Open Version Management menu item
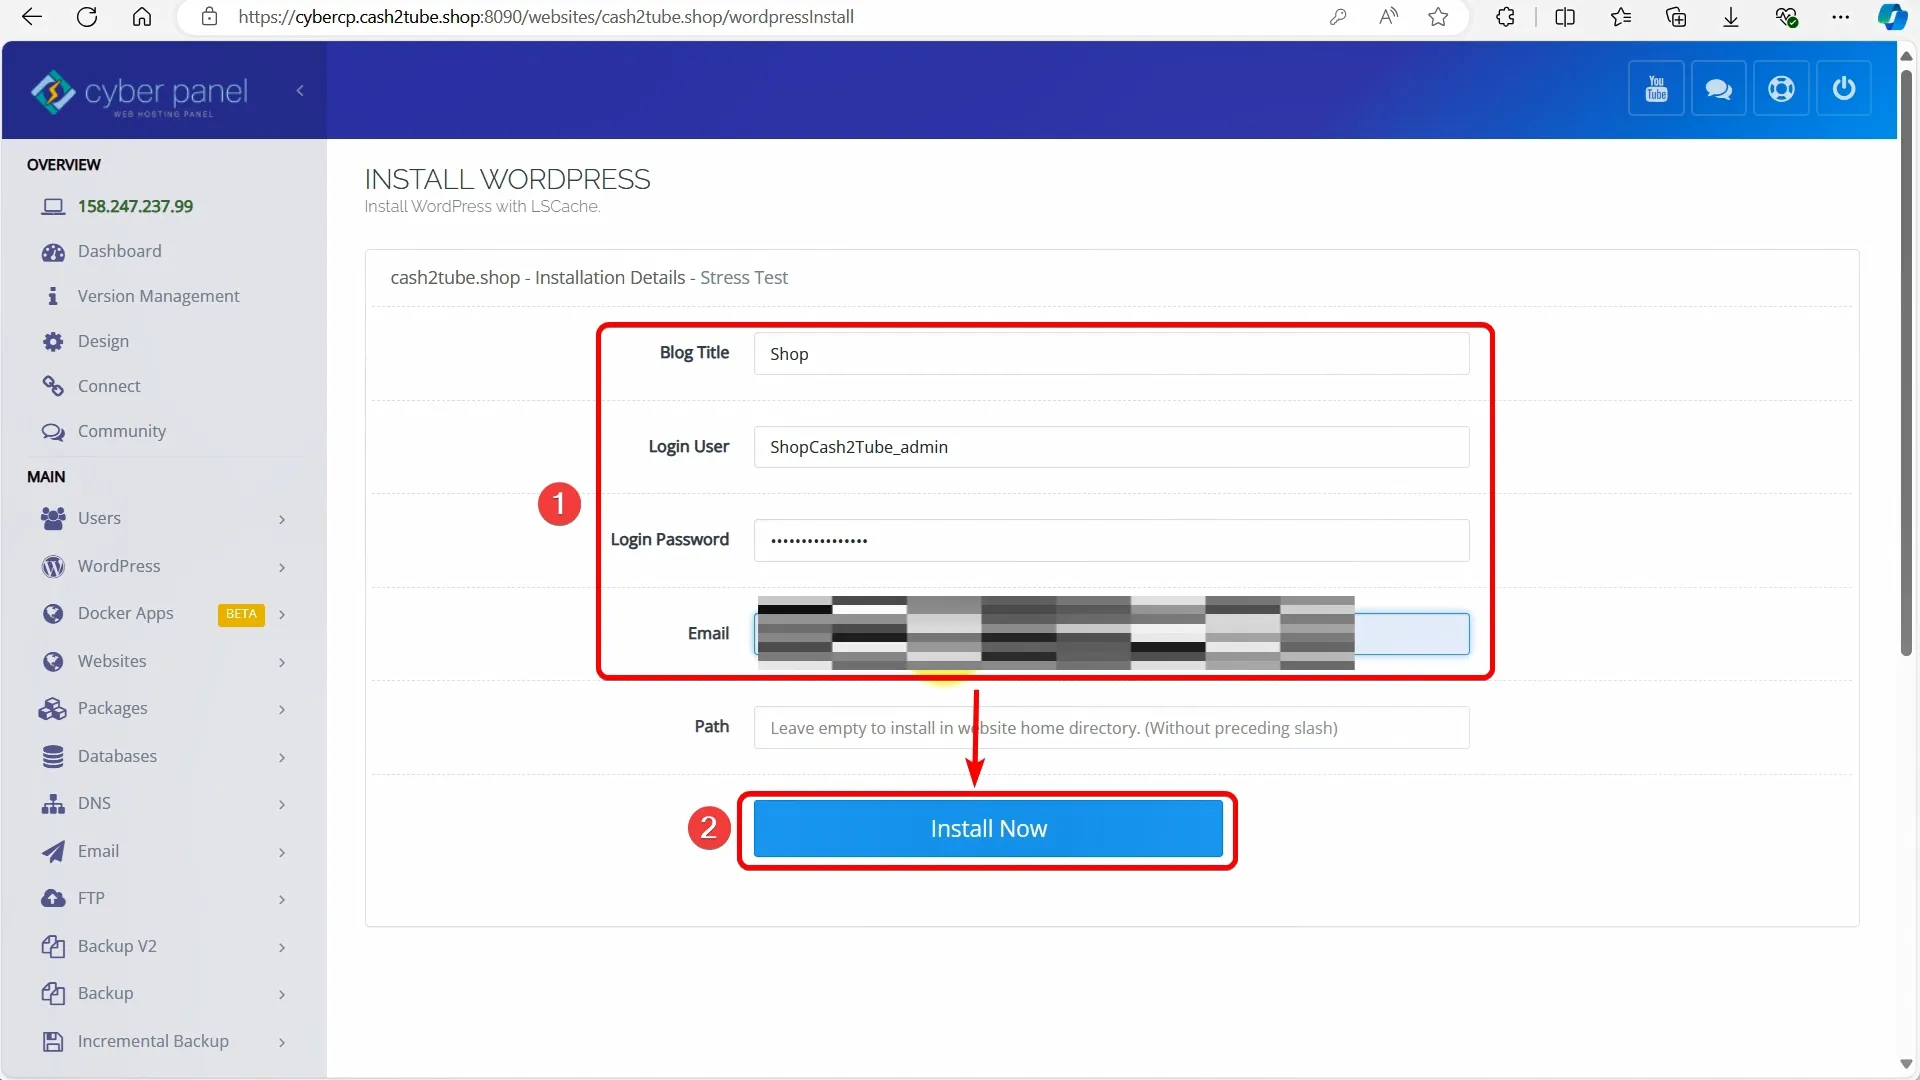The width and height of the screenshot is (1920, 1080). click(x=158, y=297)
